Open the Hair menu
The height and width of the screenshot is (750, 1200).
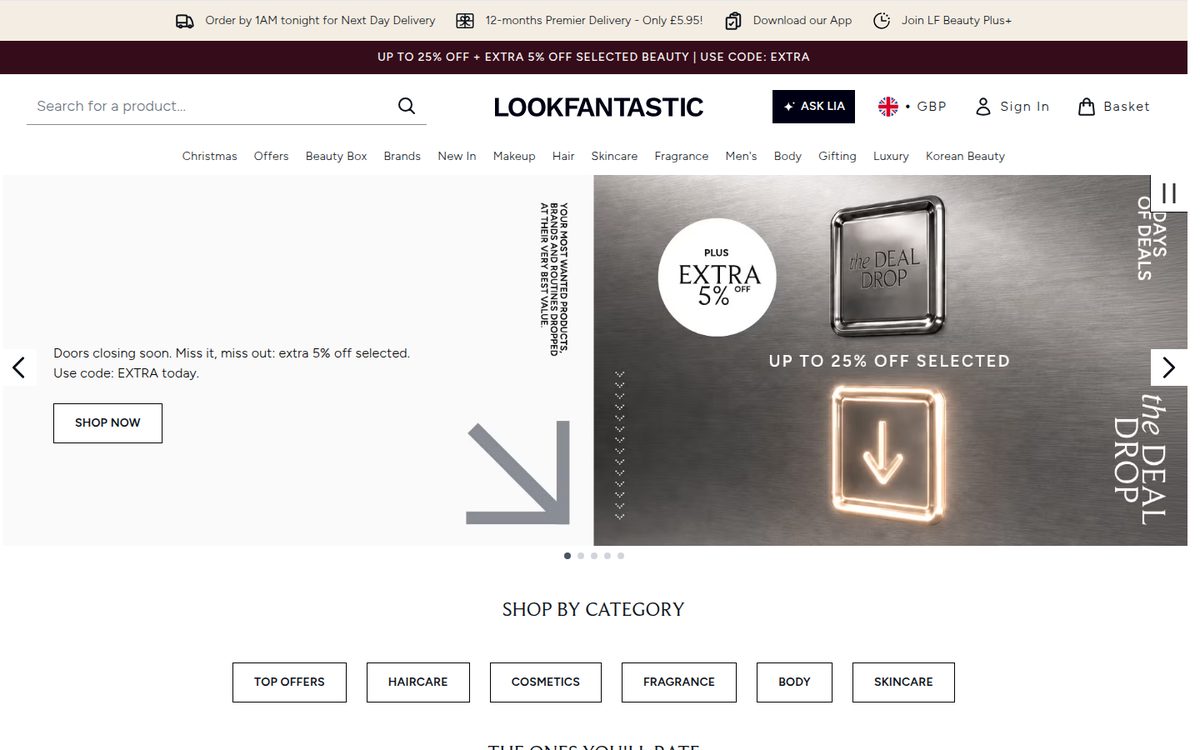point(564,156)
